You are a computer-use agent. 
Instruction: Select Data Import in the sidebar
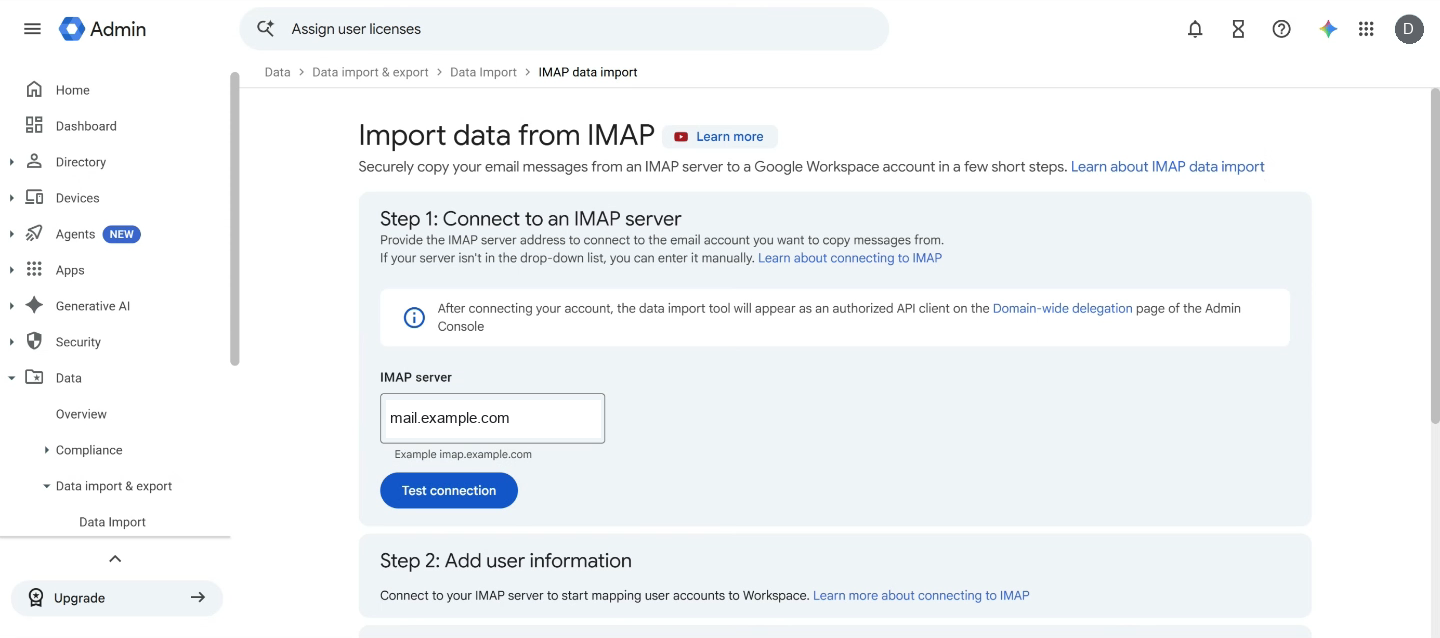(112, 522)
